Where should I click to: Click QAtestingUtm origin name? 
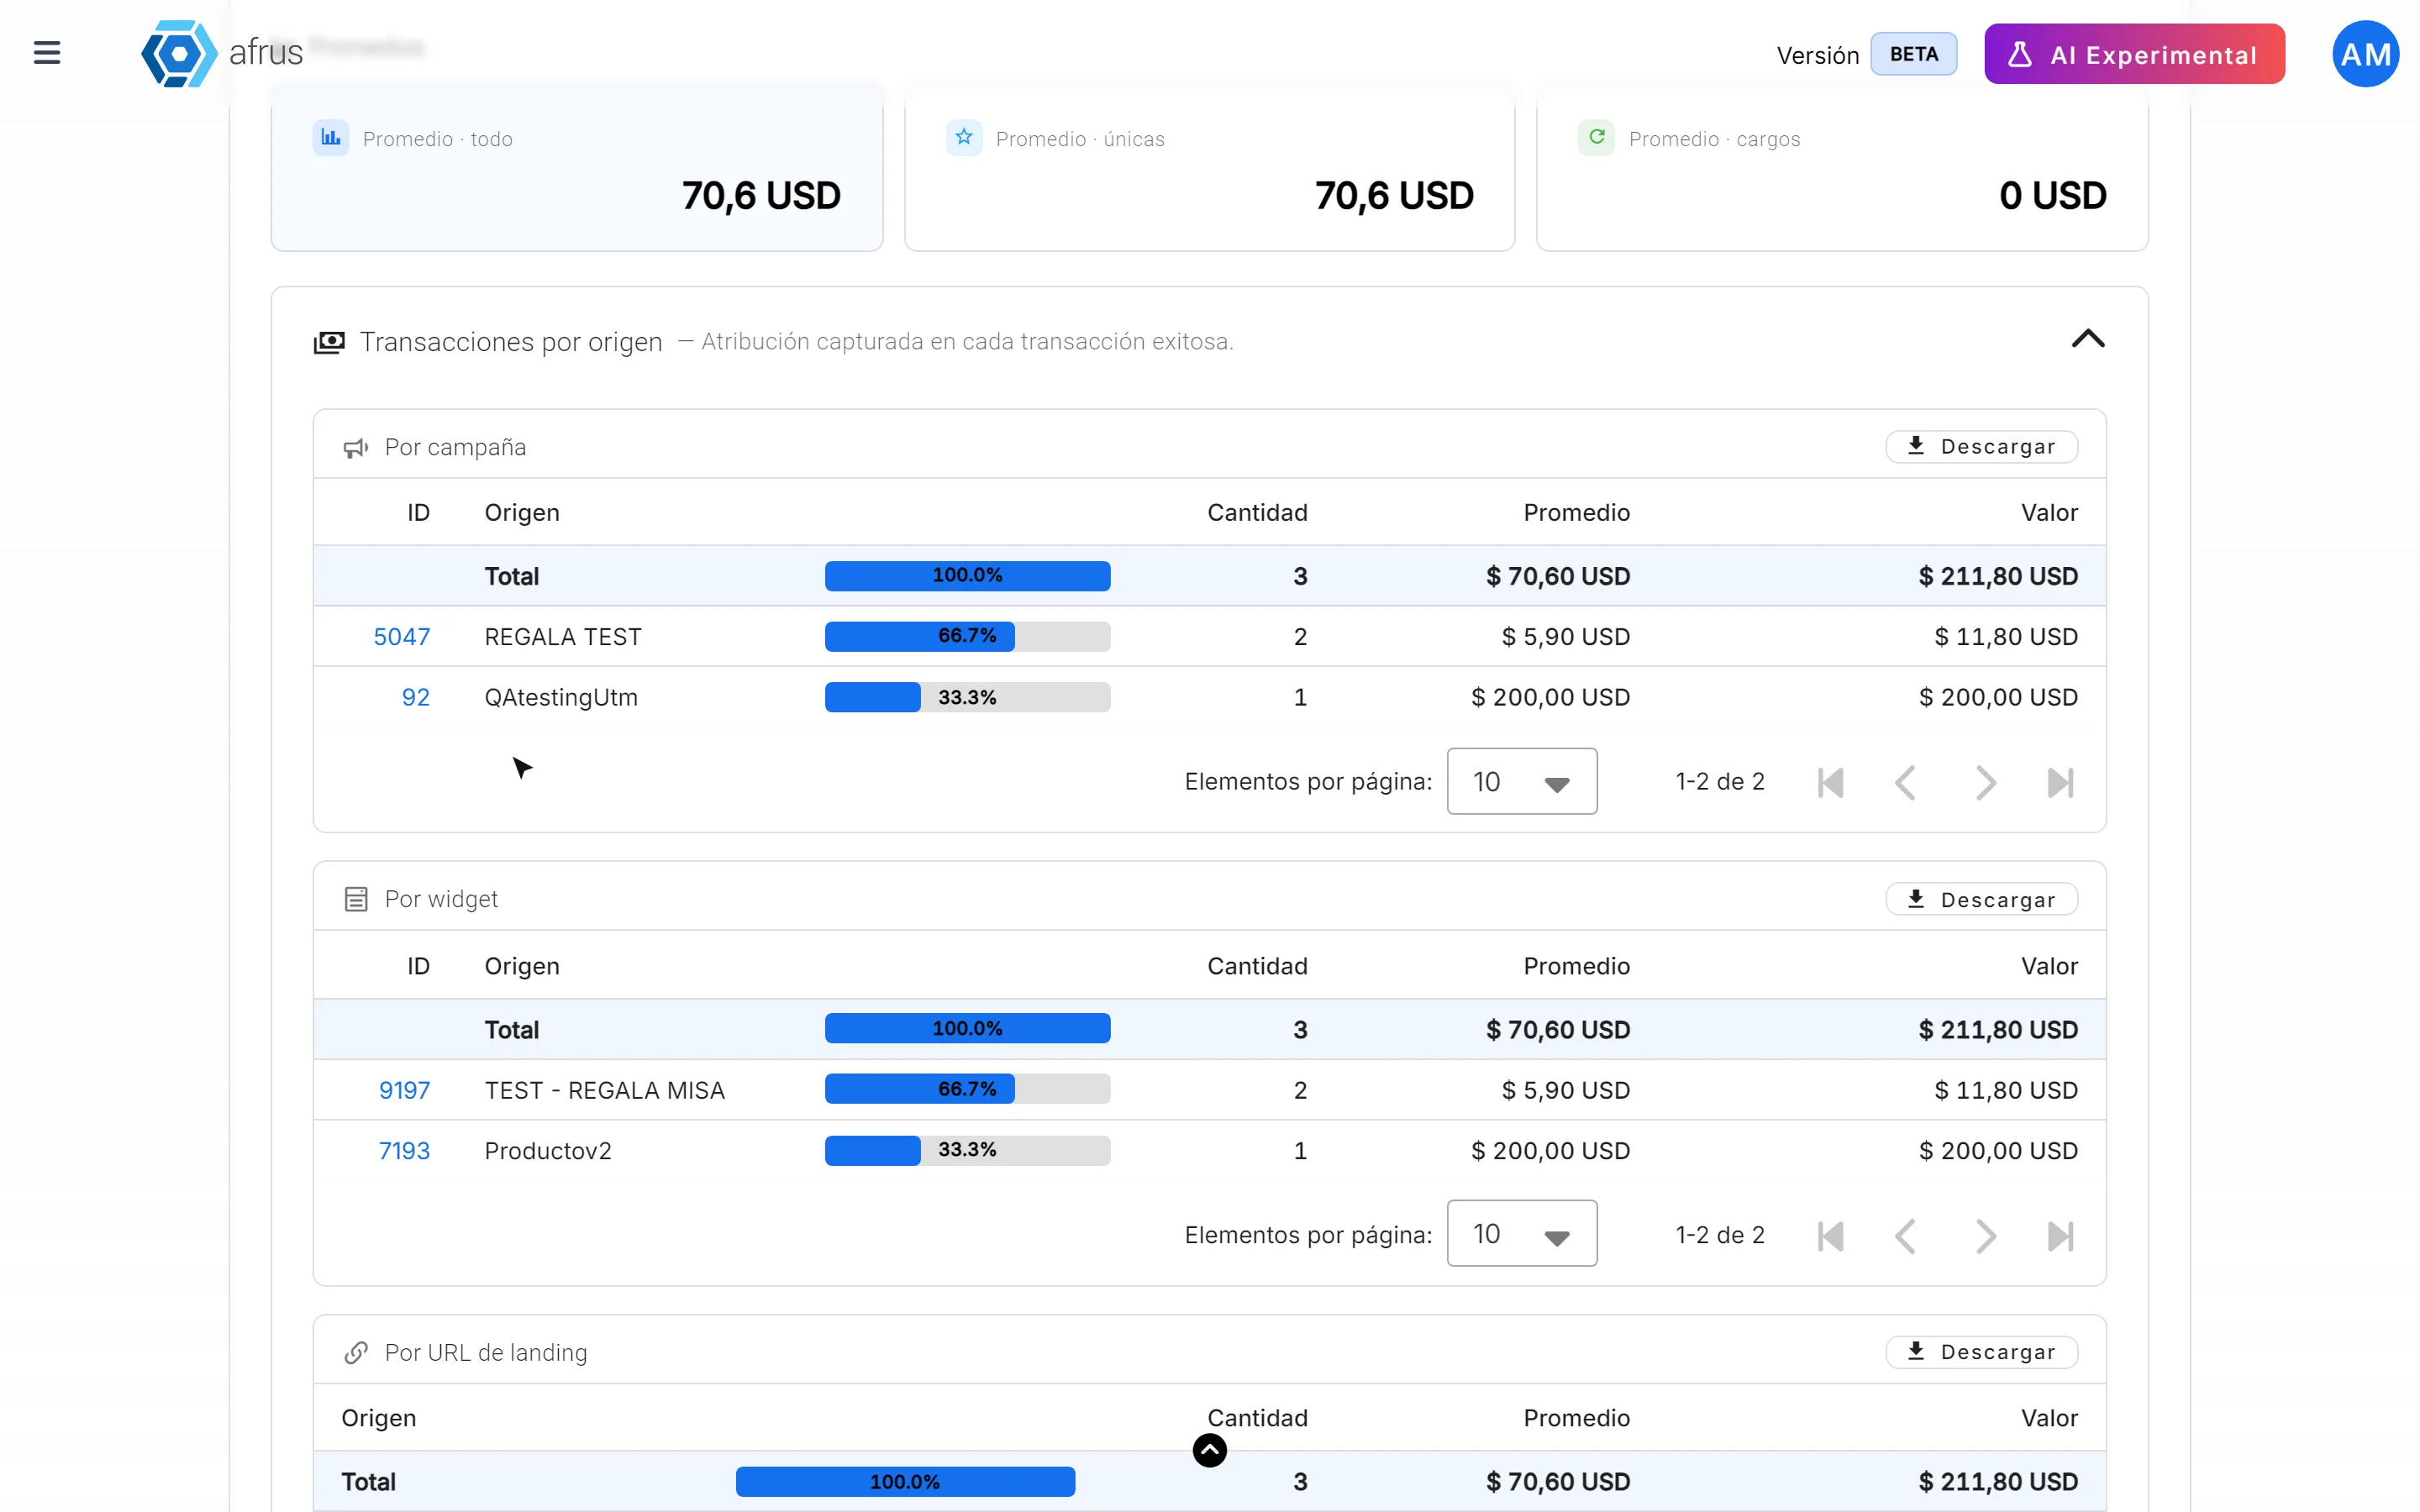point(561,697)
